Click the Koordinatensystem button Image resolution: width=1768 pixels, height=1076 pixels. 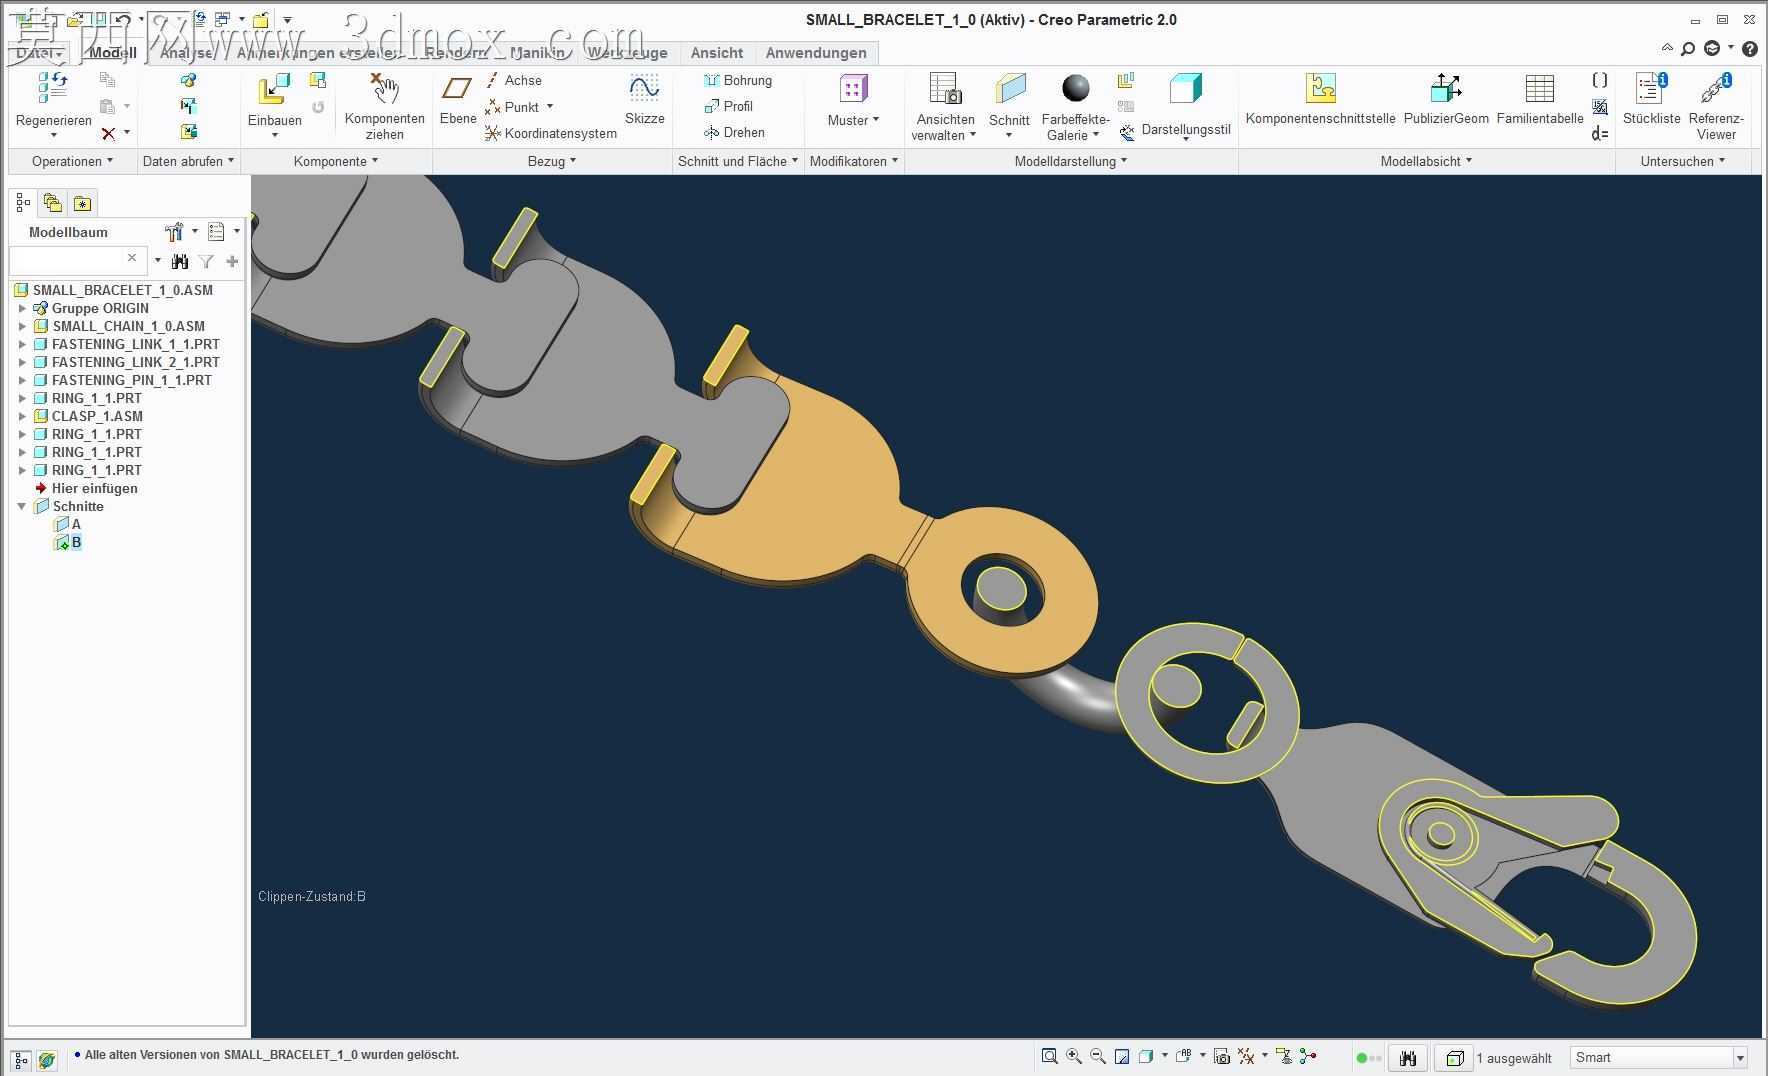point(550,133)
